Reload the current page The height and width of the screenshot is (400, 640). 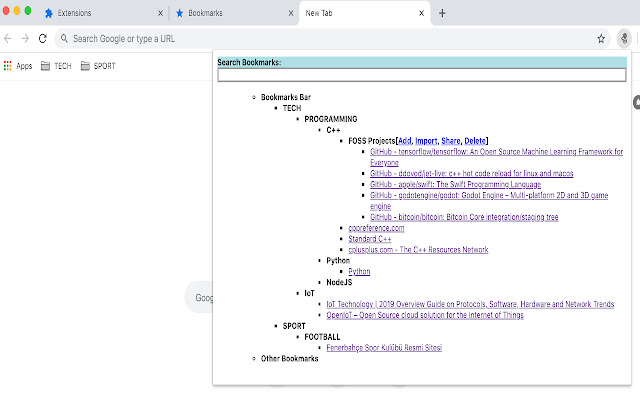tap(42, 38)
